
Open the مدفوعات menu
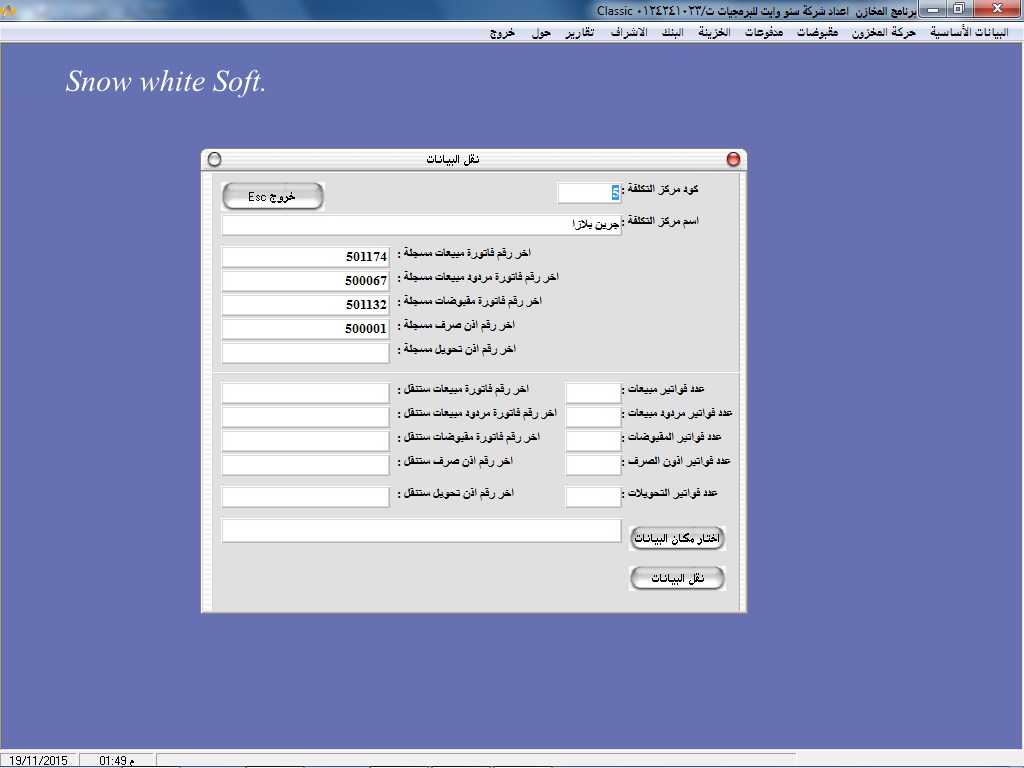764,32
